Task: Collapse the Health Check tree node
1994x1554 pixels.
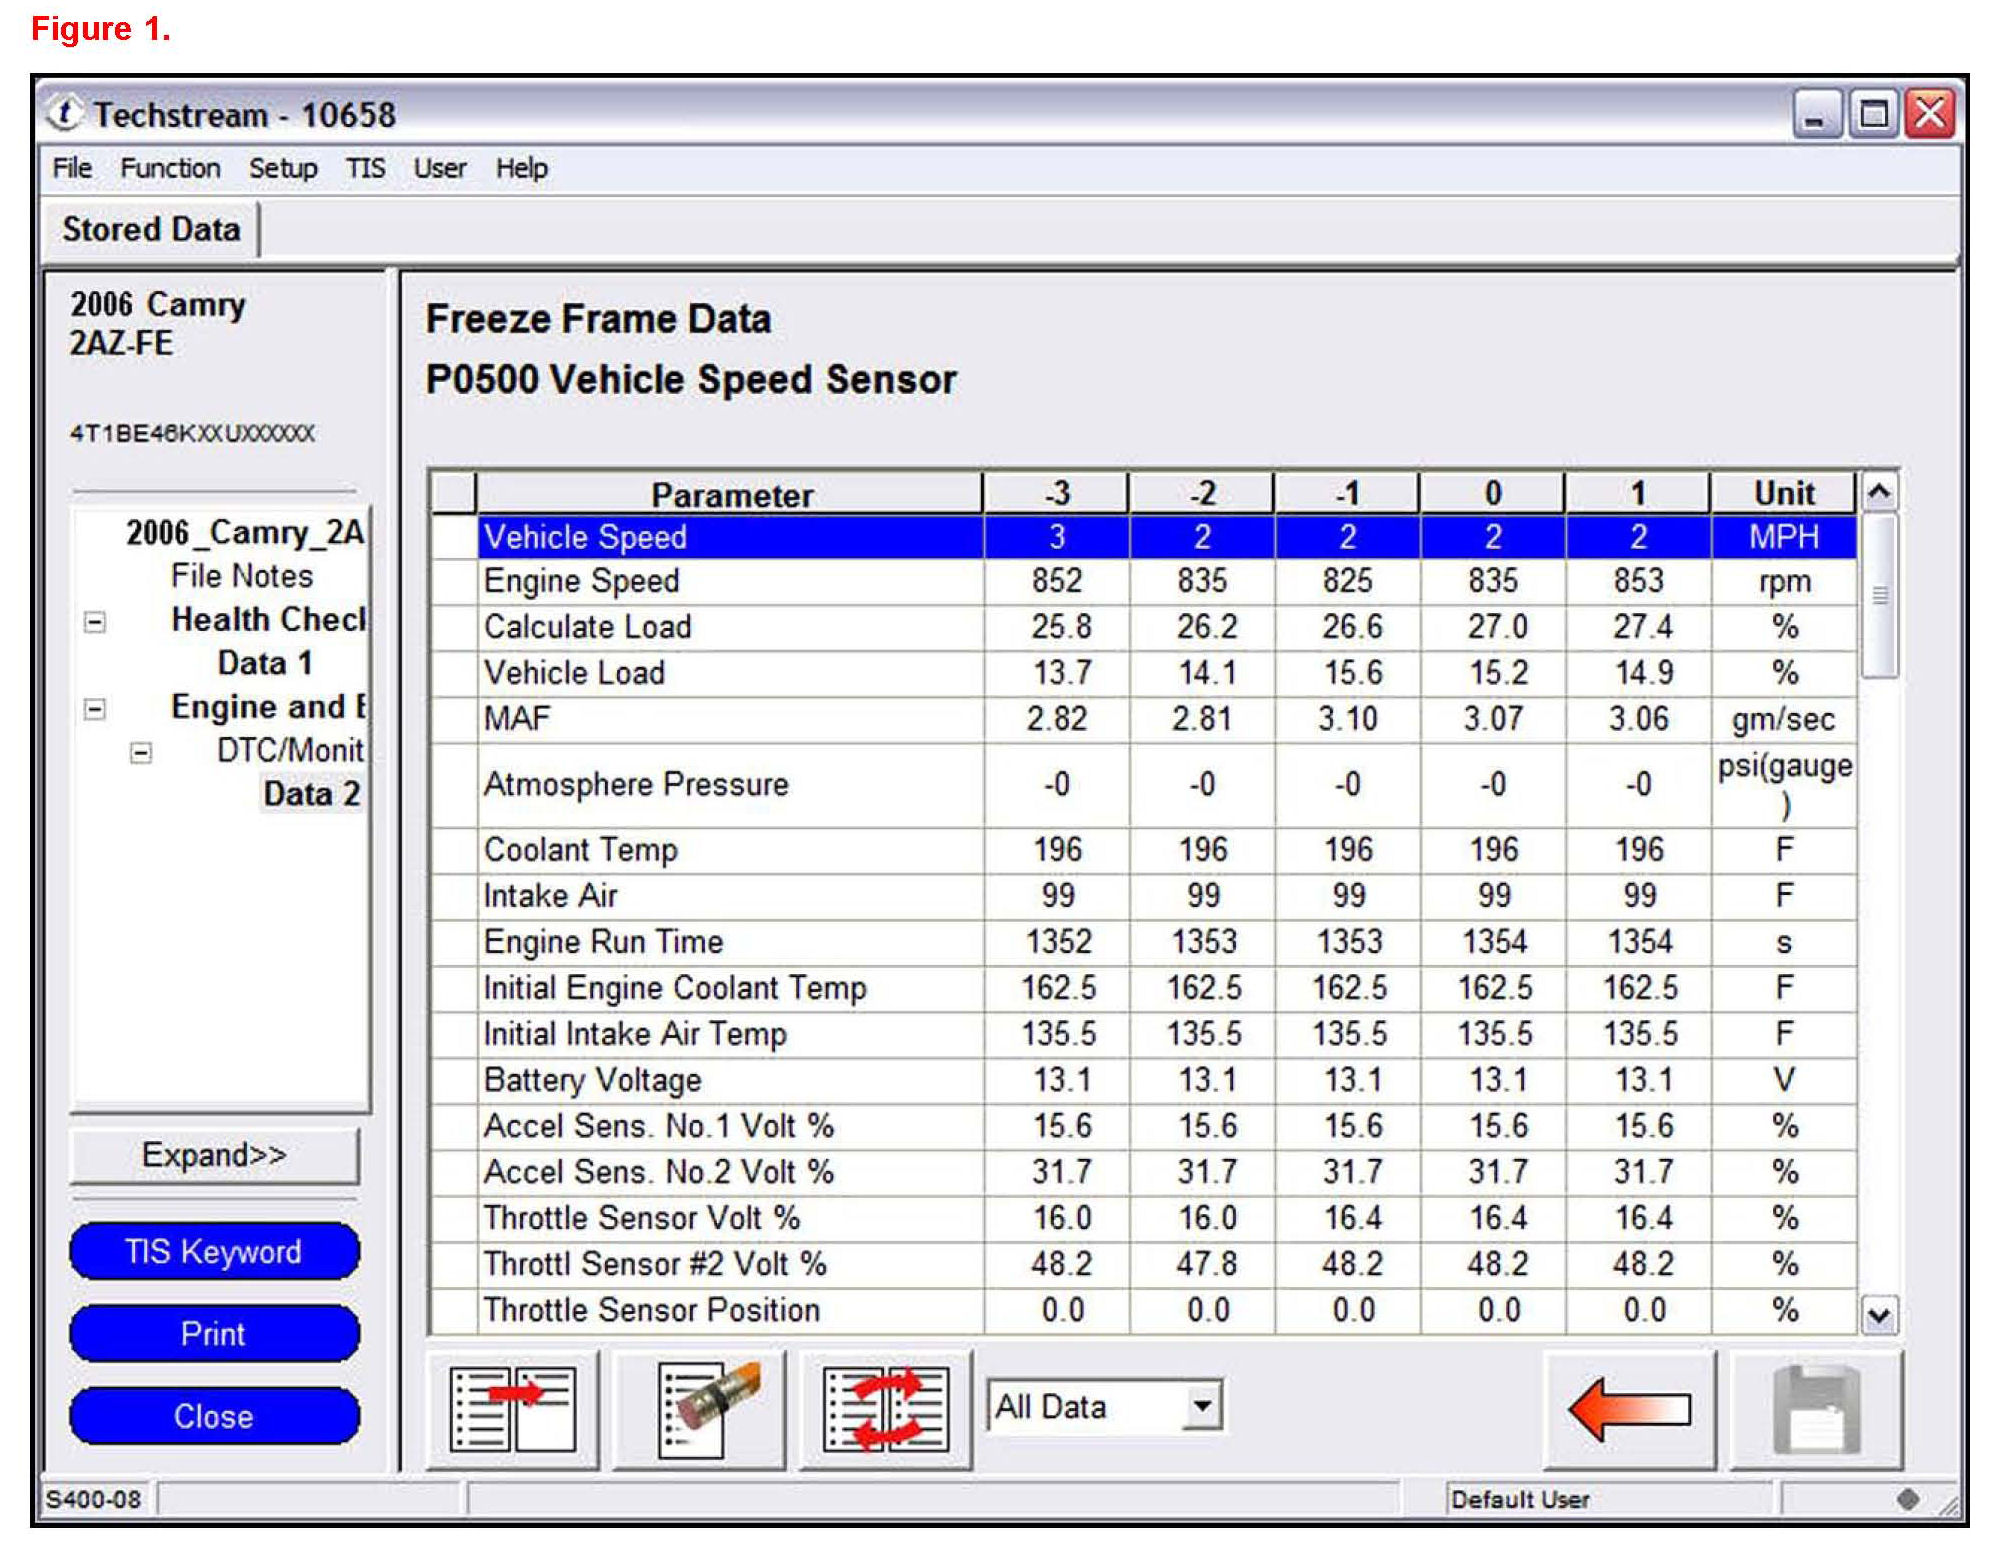Action: pyautogui.click(x=95, y=622)
